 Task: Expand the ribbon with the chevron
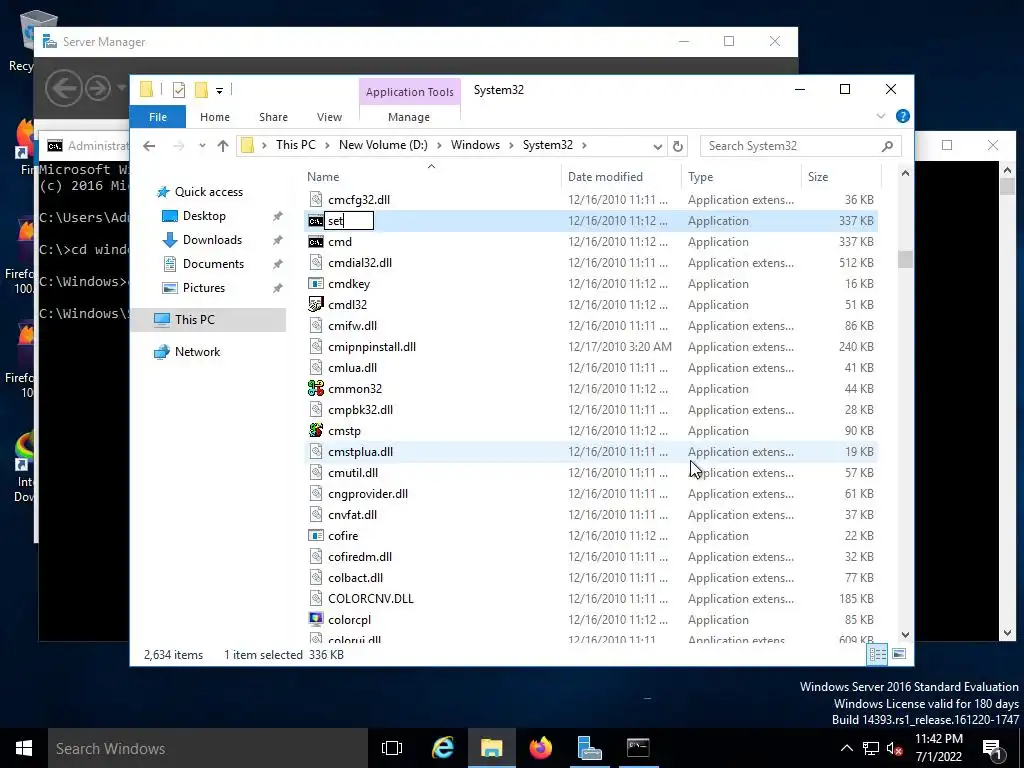point(881,116)
